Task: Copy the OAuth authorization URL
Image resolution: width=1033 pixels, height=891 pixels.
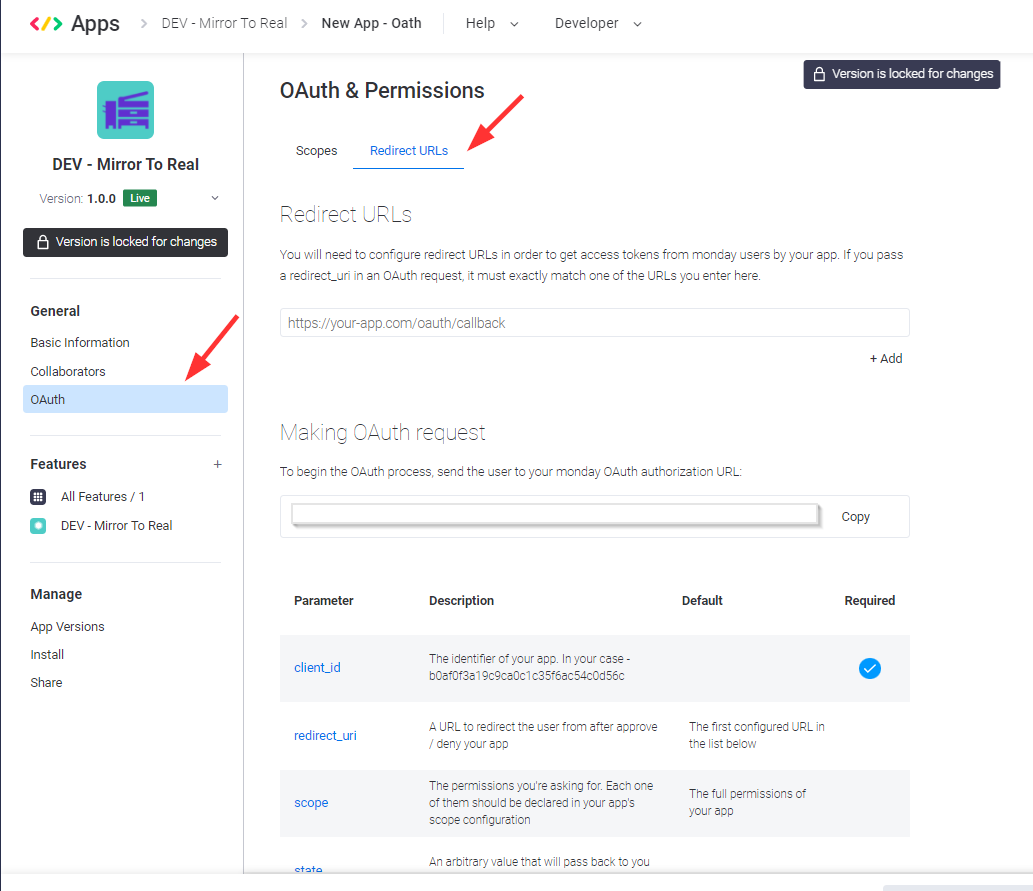Action: (x=855, y=517)
